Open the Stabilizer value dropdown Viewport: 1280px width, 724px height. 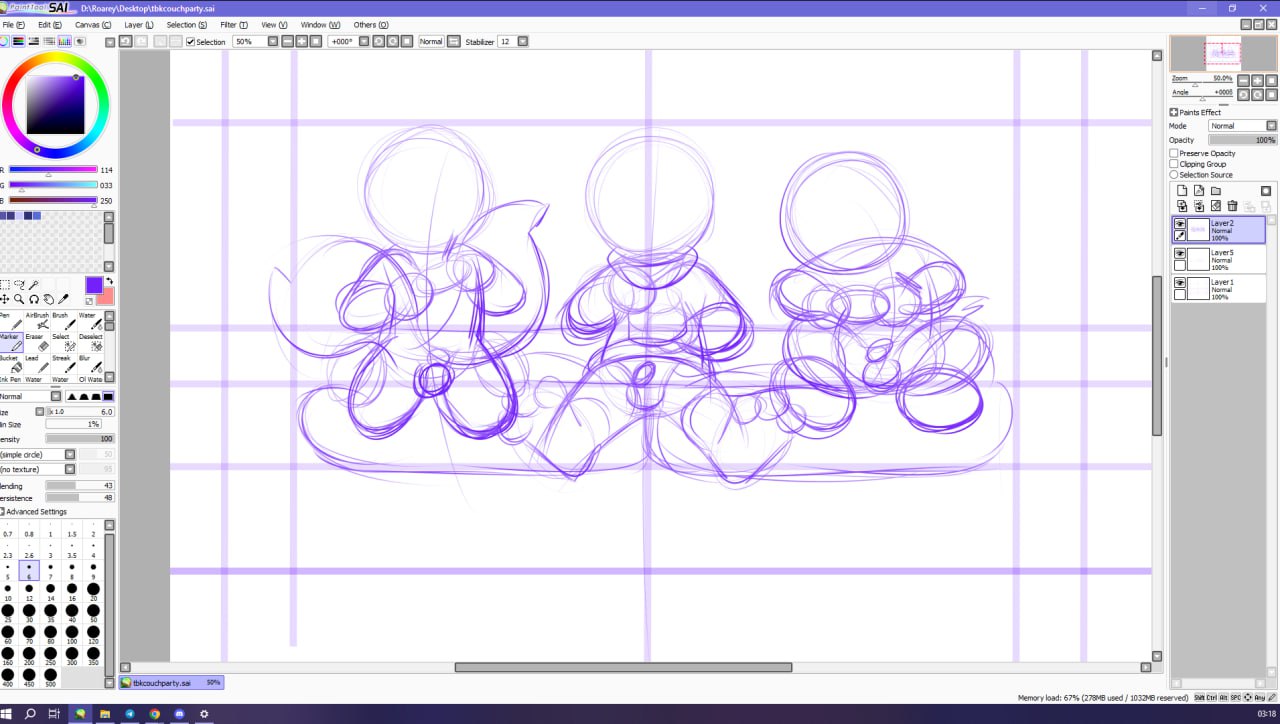[x=522, y=42]
